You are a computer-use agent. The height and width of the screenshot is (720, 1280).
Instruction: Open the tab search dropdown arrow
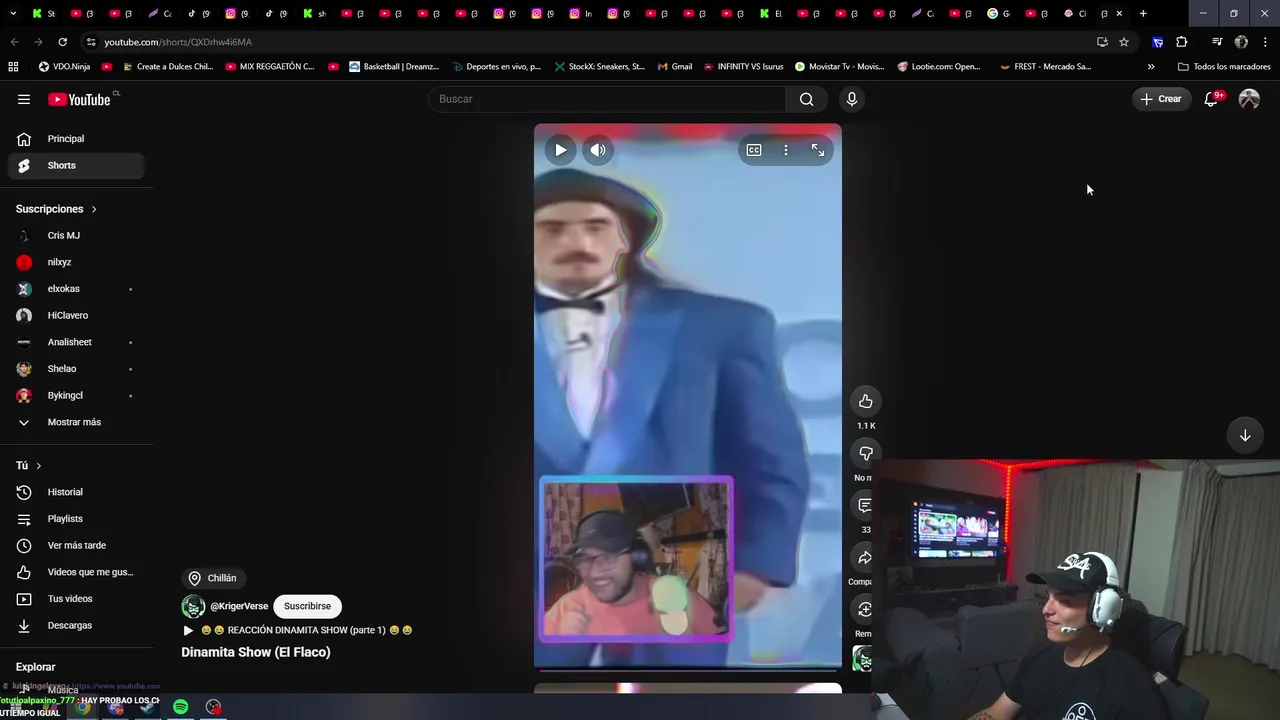[13, 13]
